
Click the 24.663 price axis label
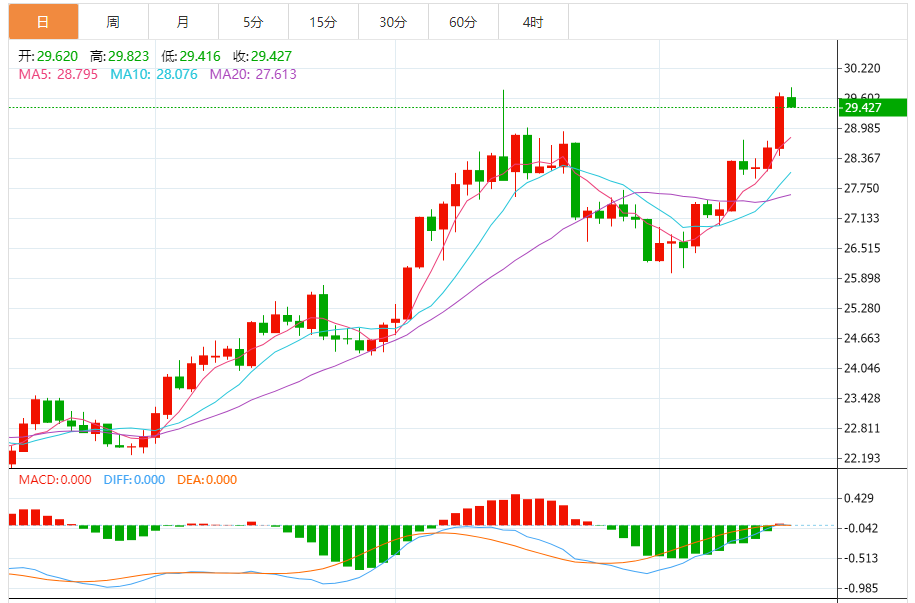(862, 339)
